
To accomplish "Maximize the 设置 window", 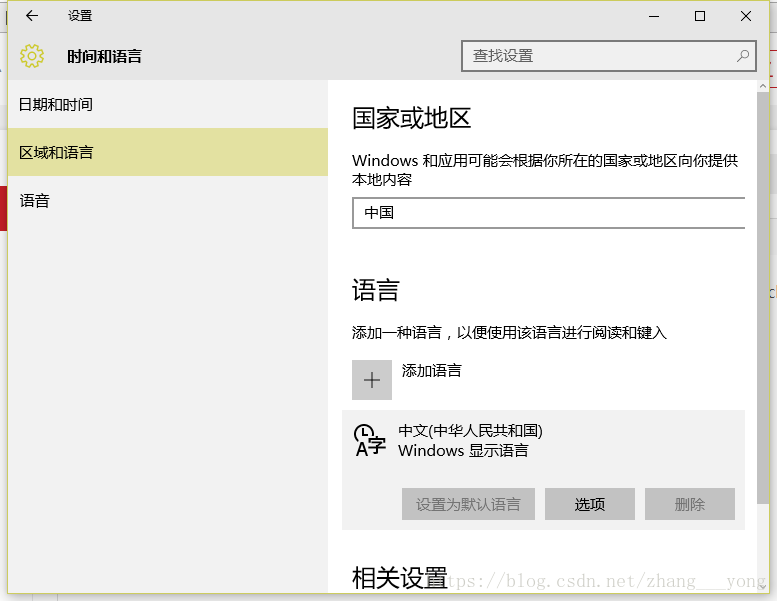I will [x=700, y=16].
